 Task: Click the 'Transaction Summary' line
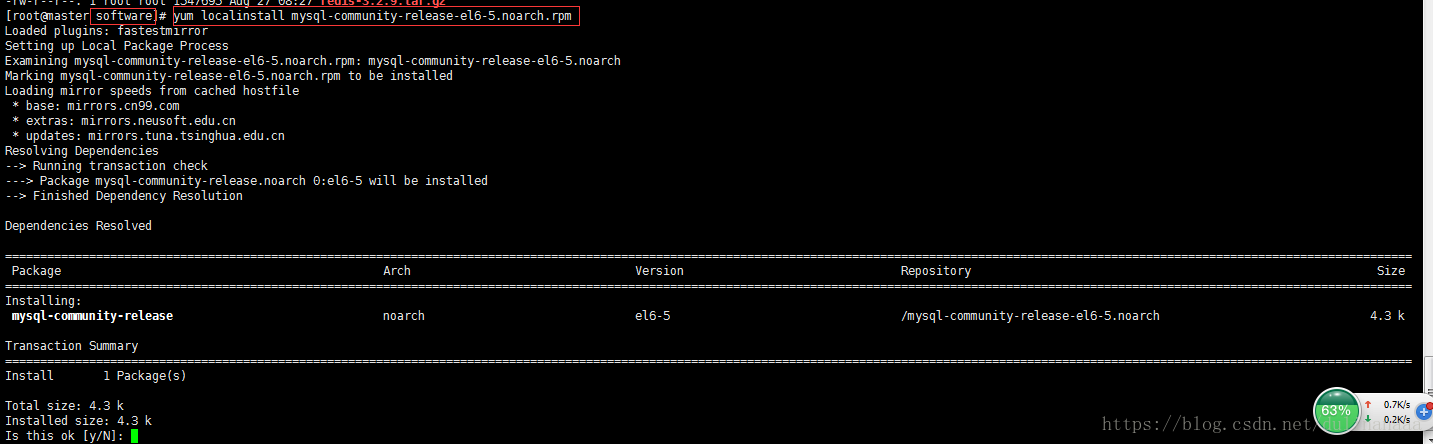point(72,346)
